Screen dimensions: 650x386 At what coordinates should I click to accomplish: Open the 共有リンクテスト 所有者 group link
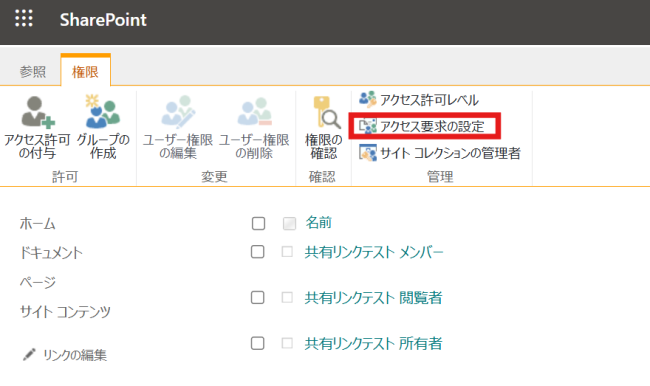point(373,343)
